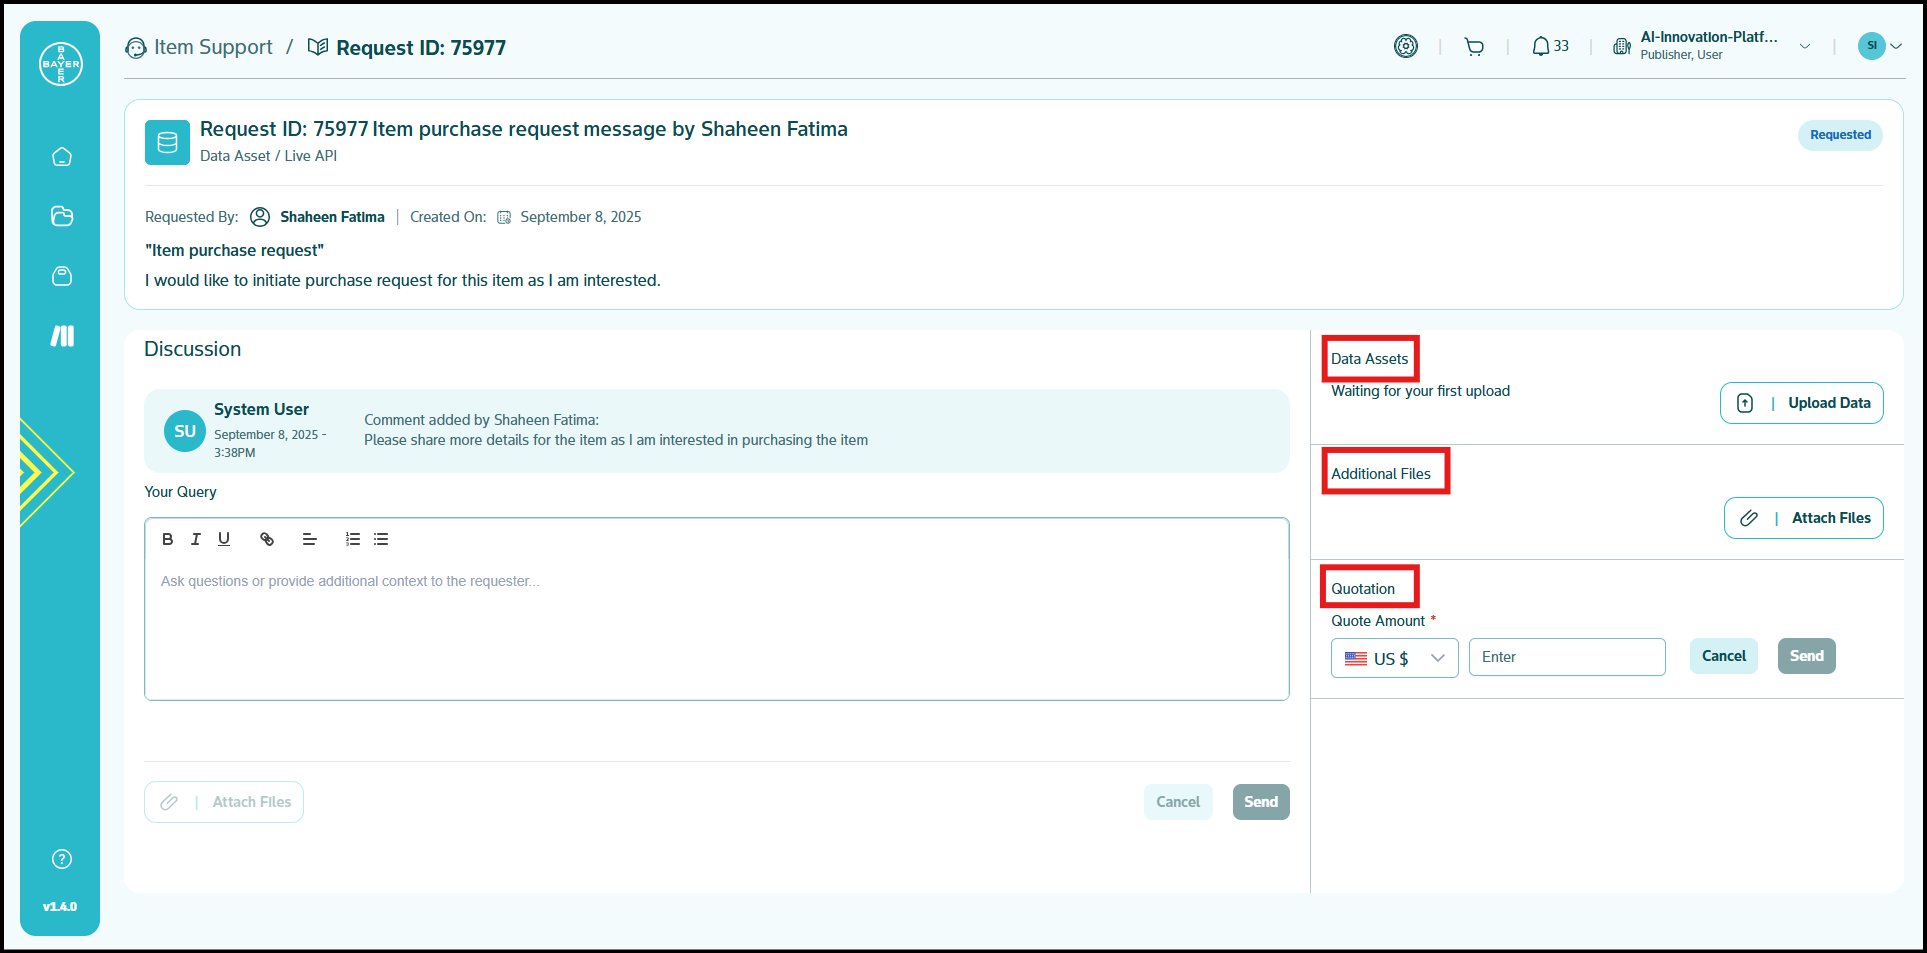Toggle Underline formatting in editor

point(224,539)
